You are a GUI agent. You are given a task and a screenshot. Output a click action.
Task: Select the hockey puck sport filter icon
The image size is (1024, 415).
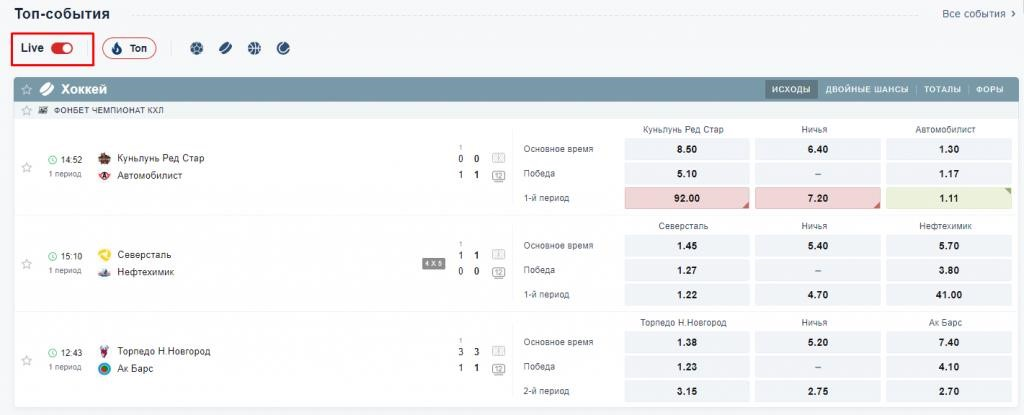(225, 48)
